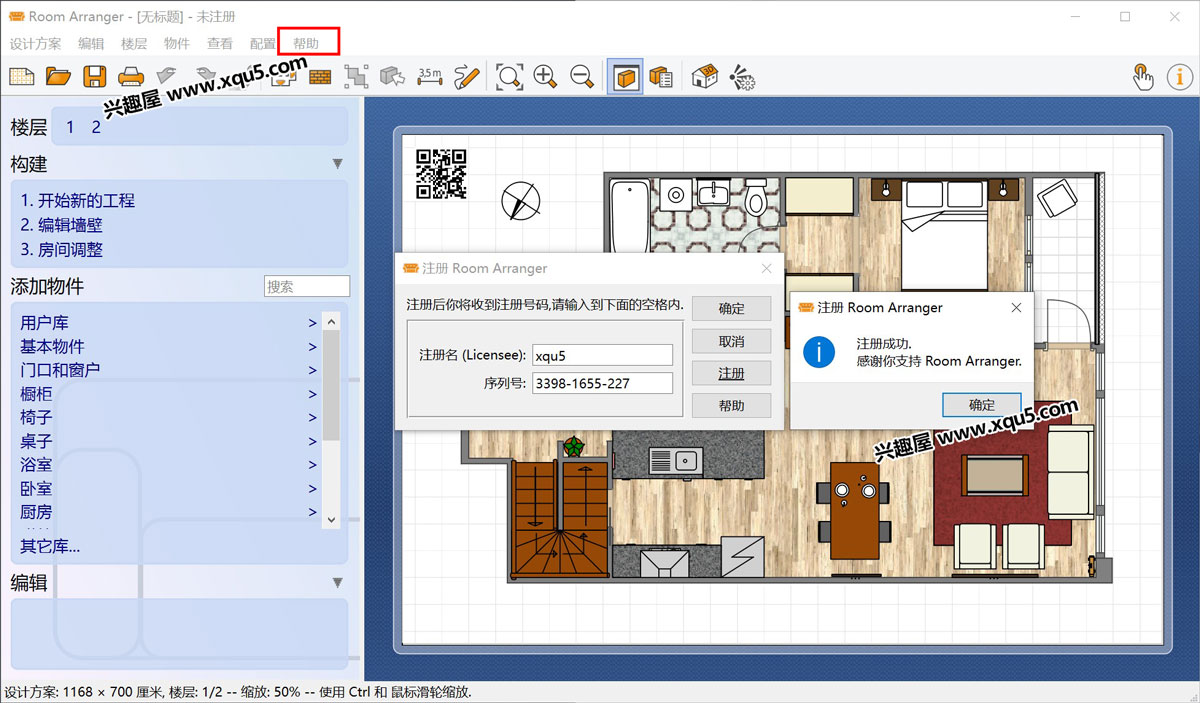Click 取消 in the registration dialog
Viewport: 1200px width, 703px height.
click(731, 341)
